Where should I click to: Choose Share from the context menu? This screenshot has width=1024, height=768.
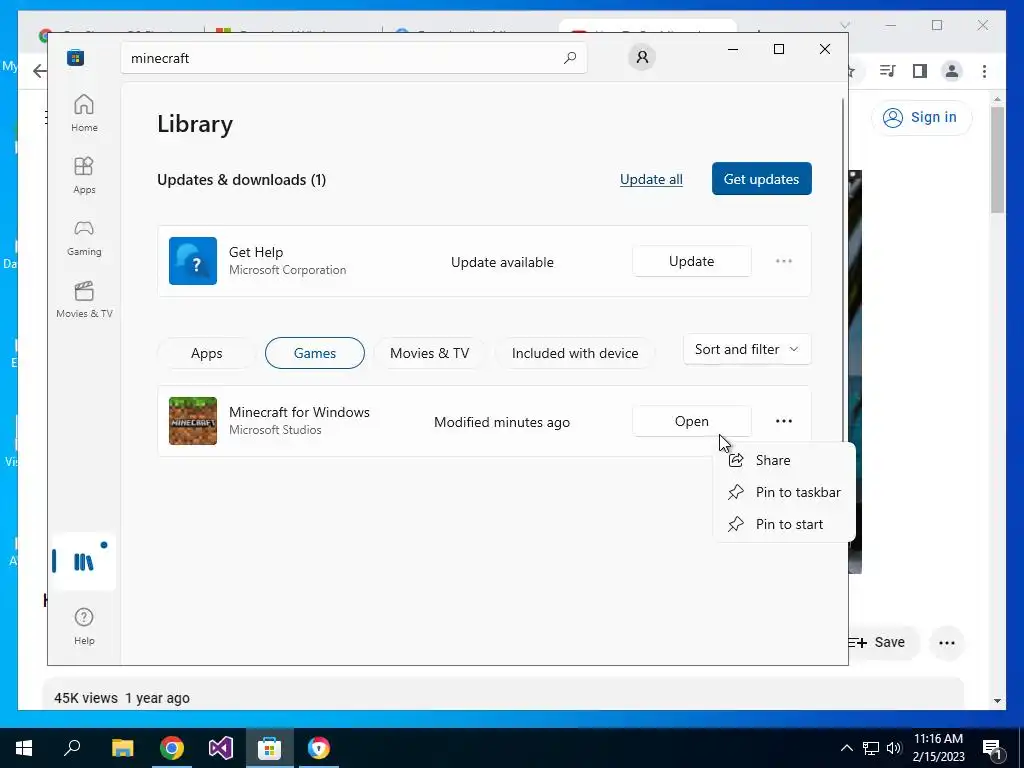[784, 460]
